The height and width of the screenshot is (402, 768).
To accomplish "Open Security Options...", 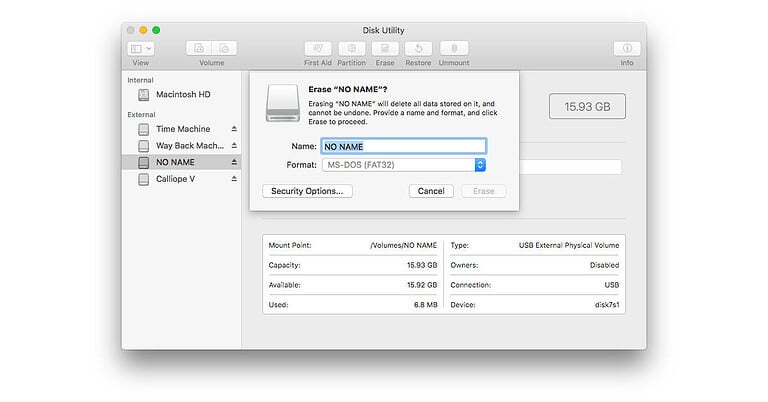I will click(x=307, y=191).
